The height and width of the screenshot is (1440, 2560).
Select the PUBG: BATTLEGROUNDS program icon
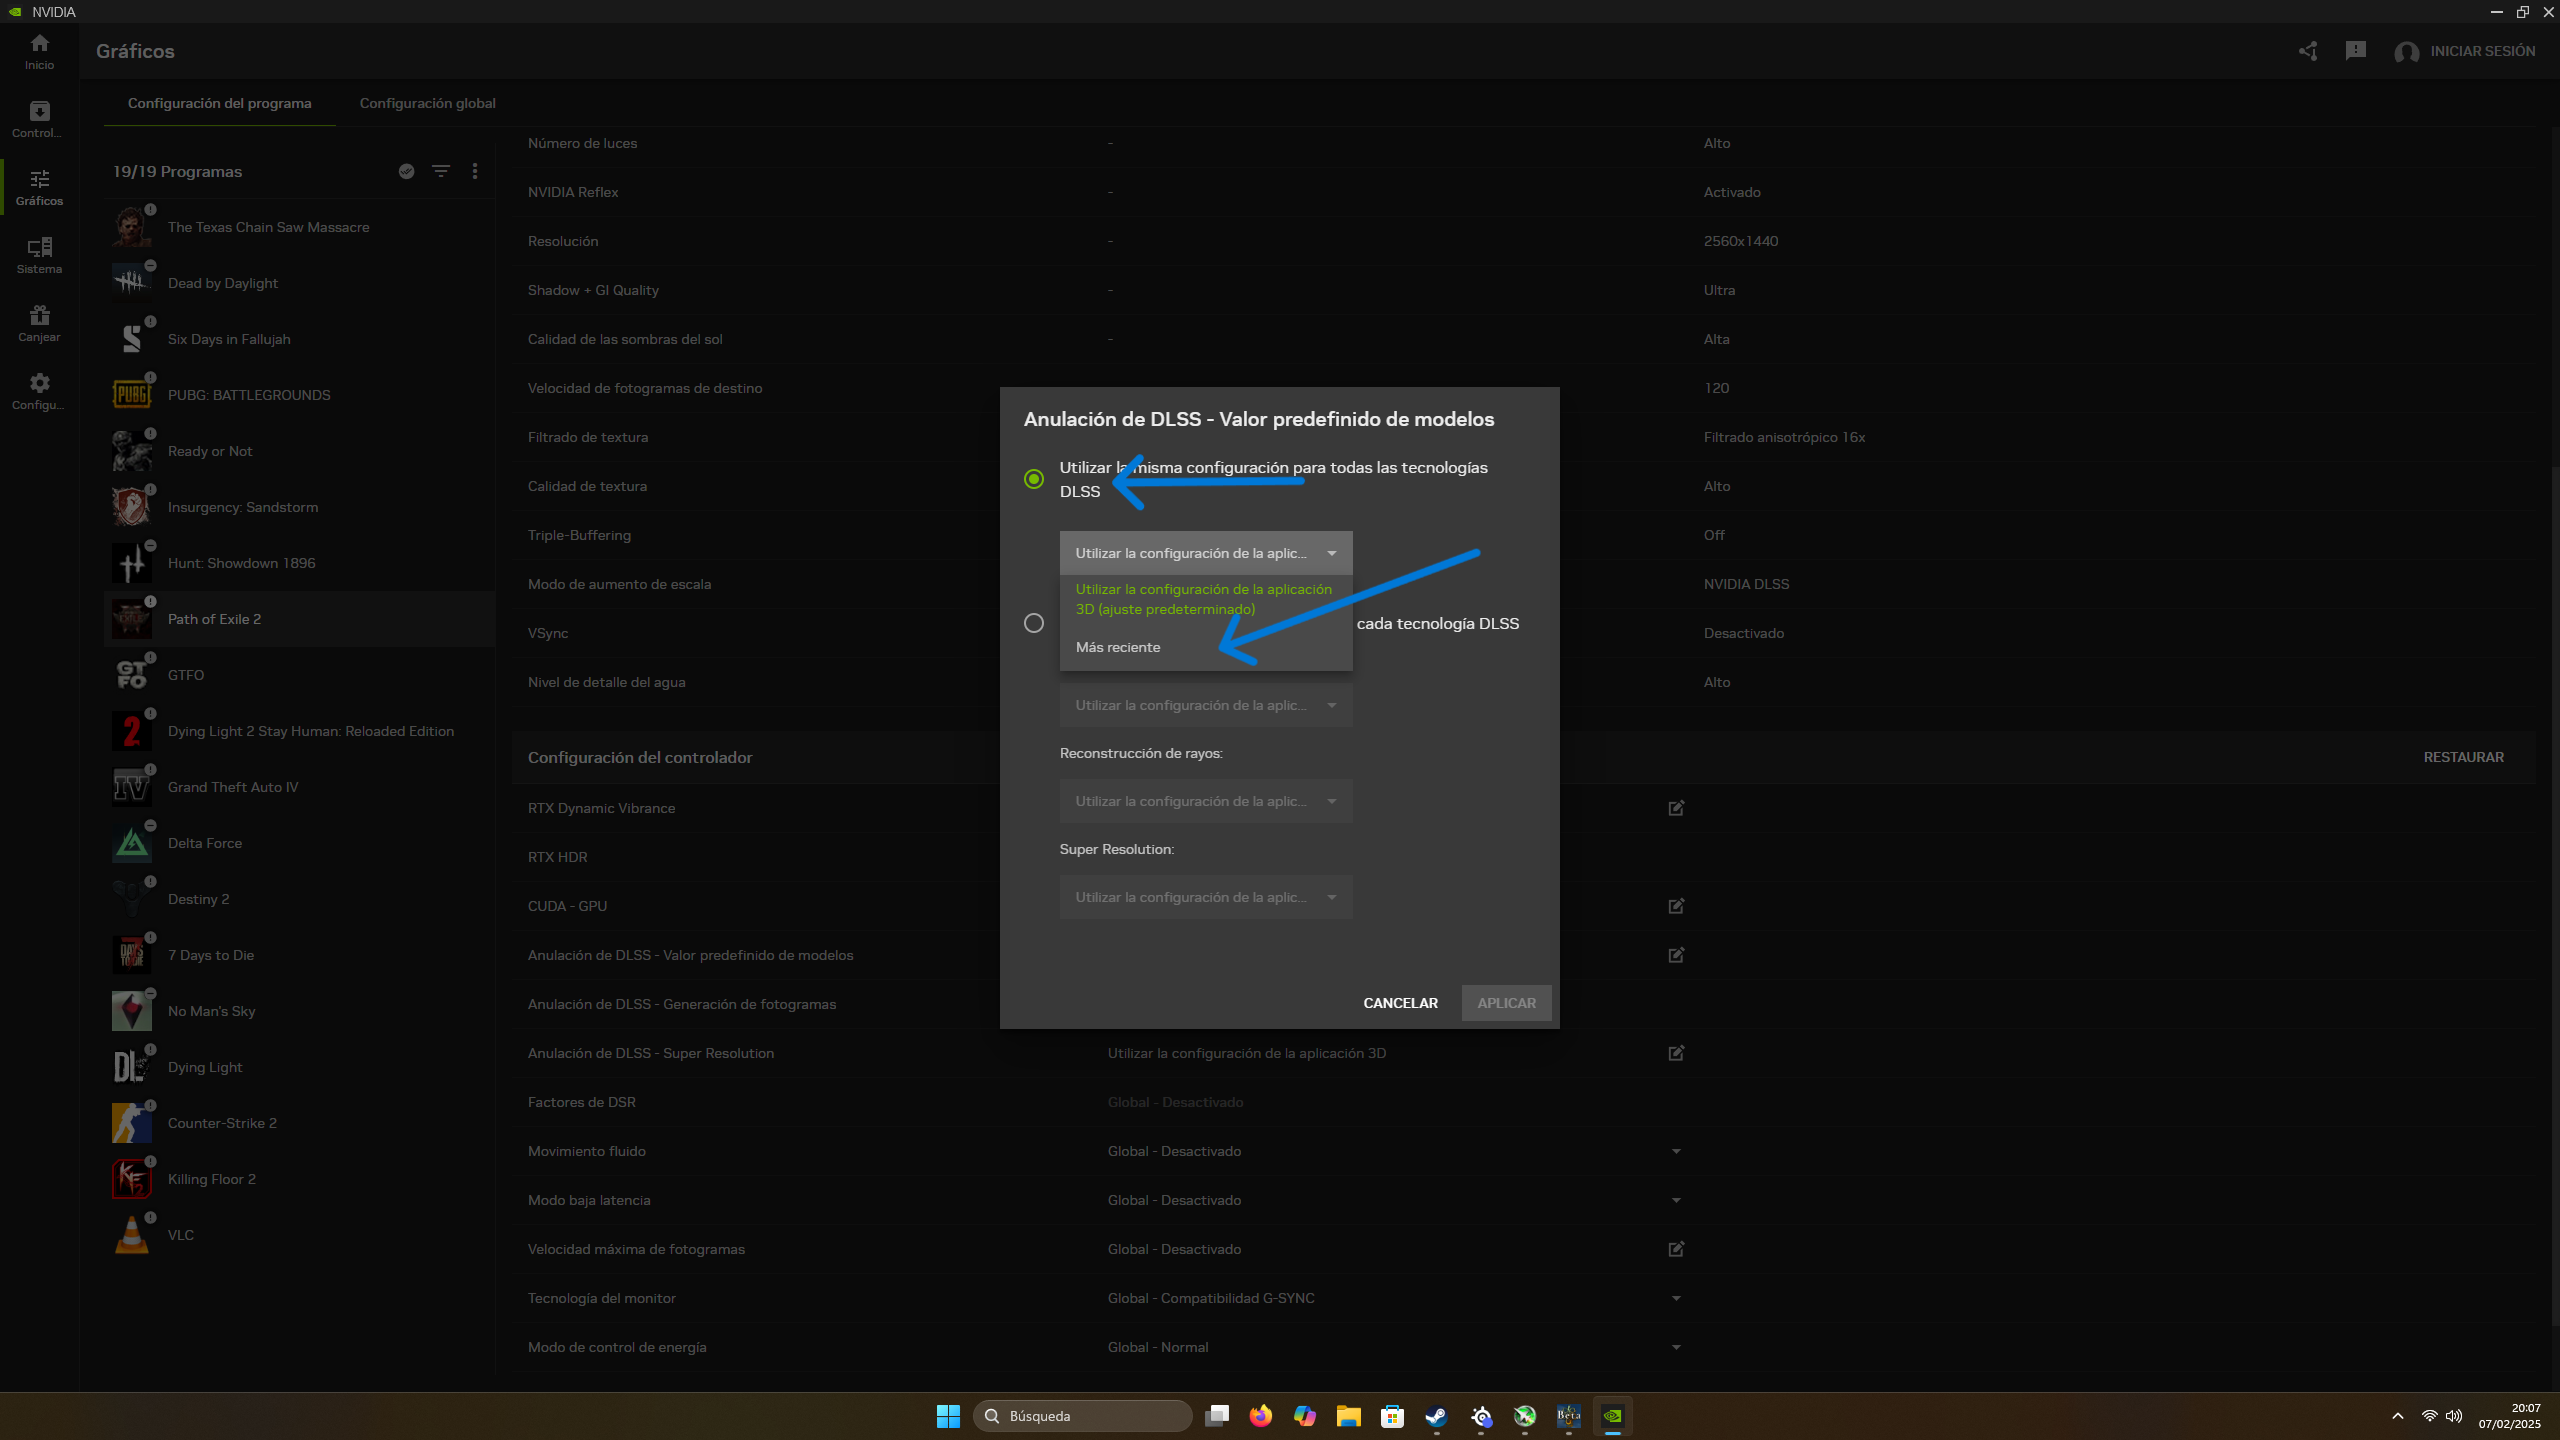click(x=131, y=395)
